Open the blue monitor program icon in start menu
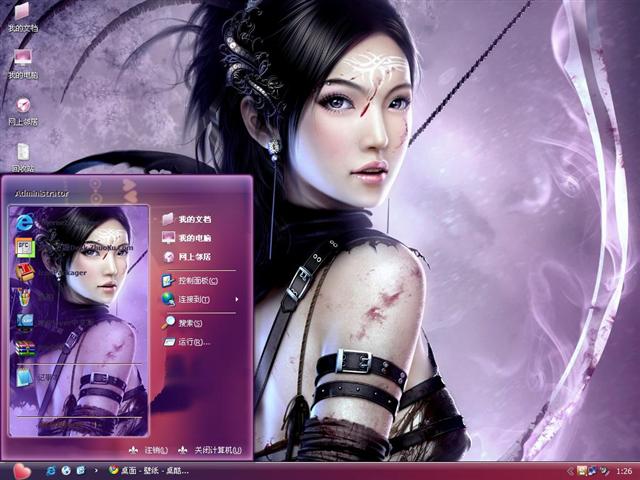The image size is (640, 480). (25, 322)
